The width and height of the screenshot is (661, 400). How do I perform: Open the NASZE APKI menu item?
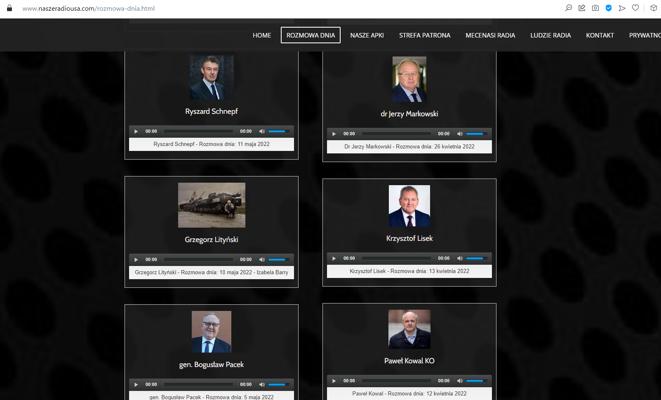pyautogui.click(x=367, y=35)
